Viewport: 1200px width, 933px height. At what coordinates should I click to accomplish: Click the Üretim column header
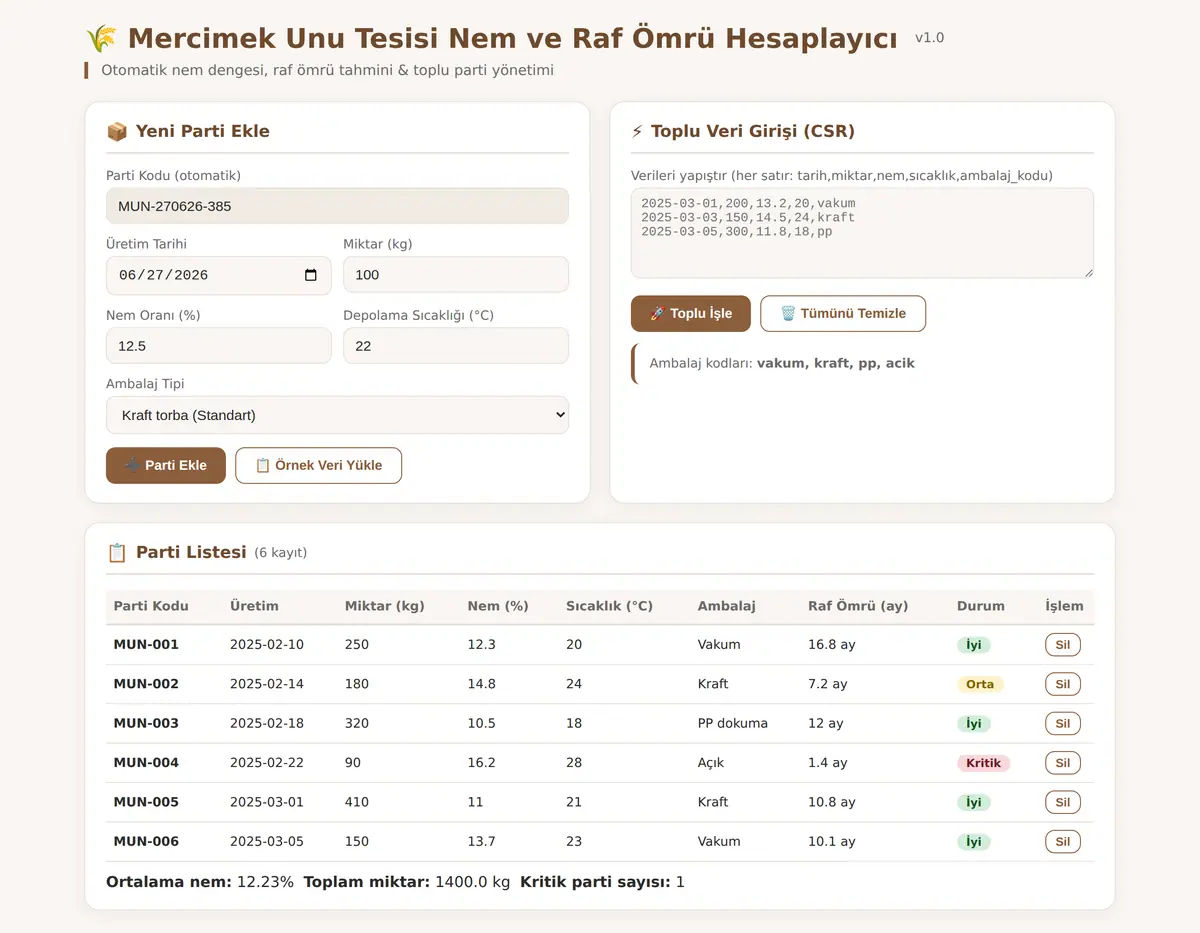pyautogui.click(x=254, y=606)
